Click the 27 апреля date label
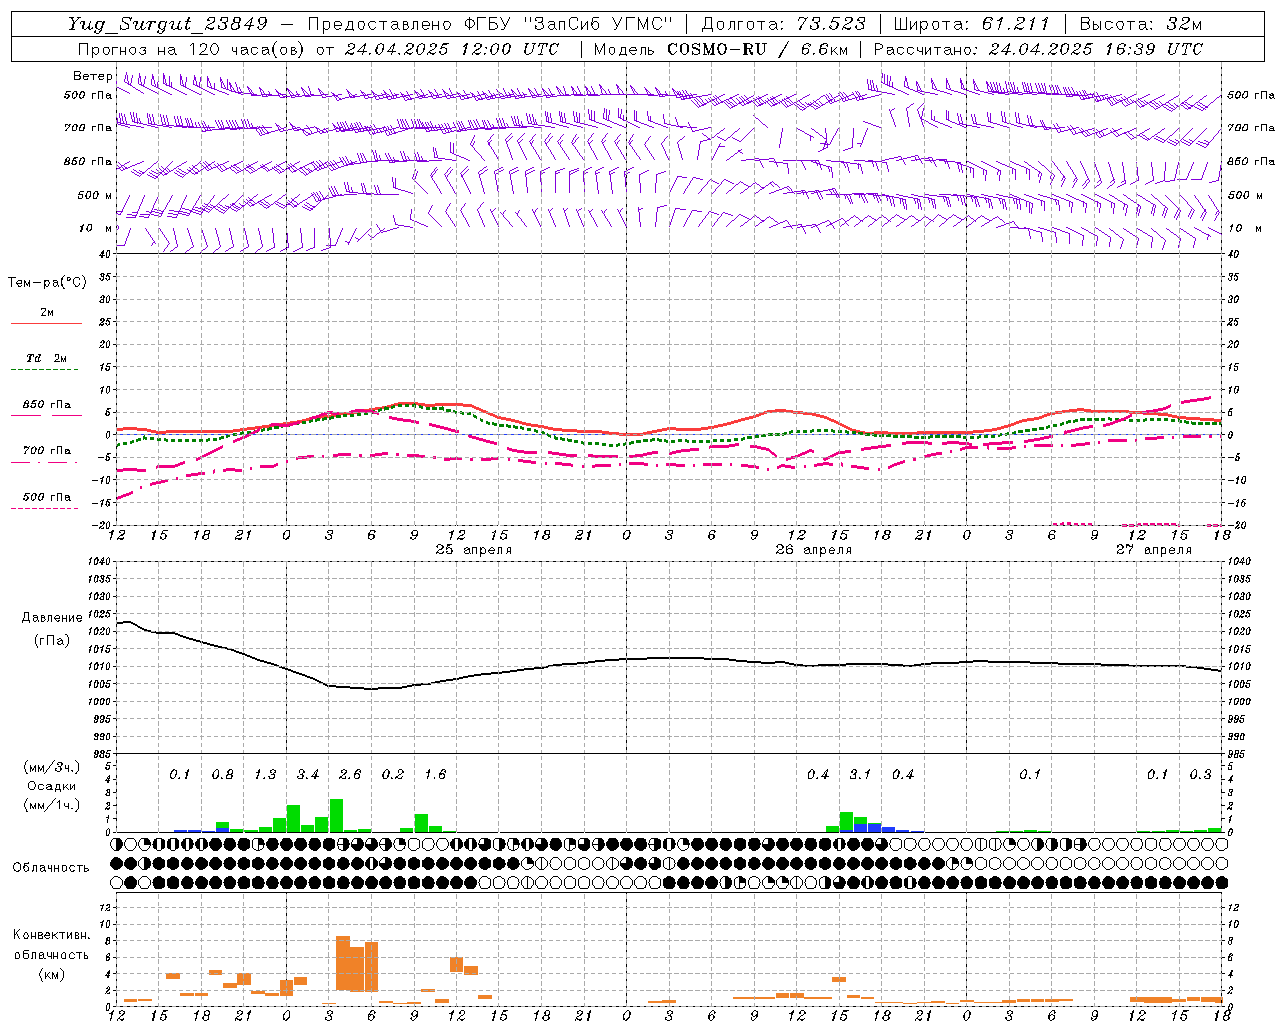The width and height of the screenshot is (1280, 1024). coord(1153,550)
